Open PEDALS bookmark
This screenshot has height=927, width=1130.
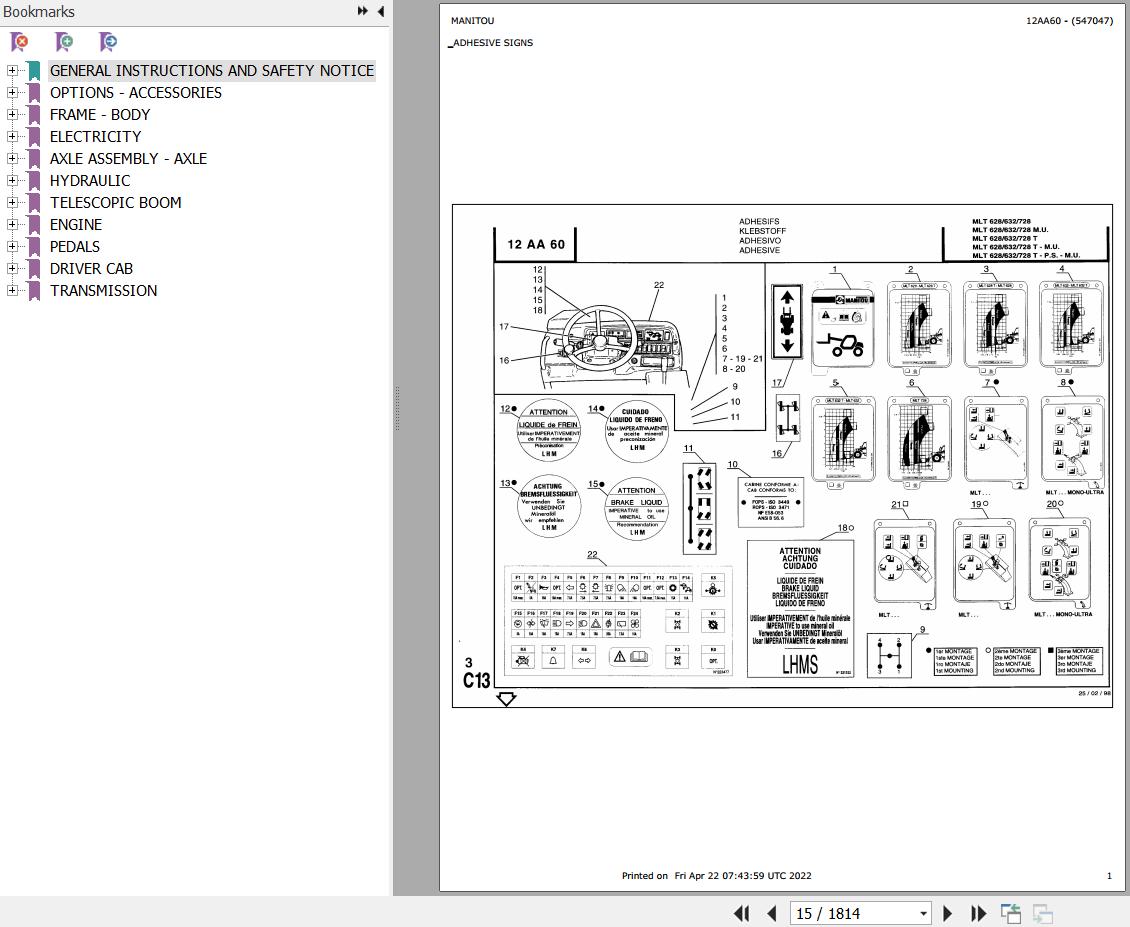pos(74,247)
